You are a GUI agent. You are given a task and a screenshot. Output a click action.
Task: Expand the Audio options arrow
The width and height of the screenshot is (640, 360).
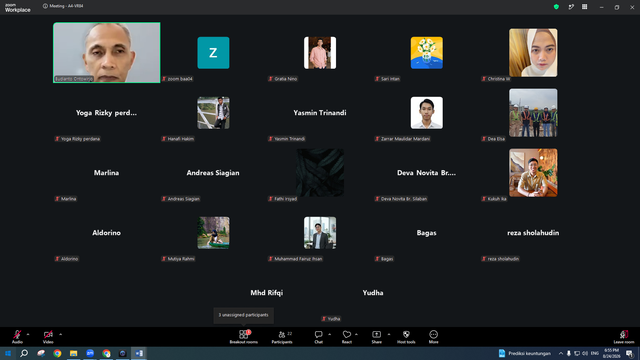(28, 334)
